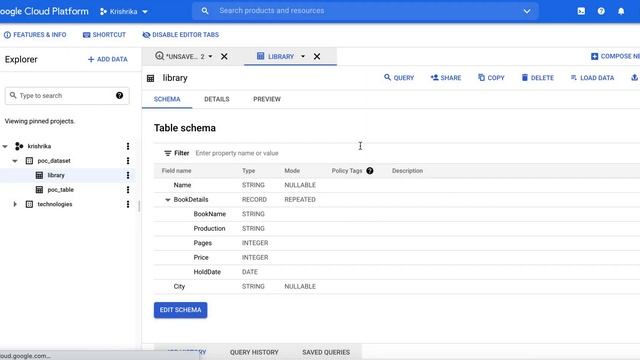The height and width of the screenshot is (360, 640).
Task: Click the BookName field name
Action: pyautogui.click(x=209, y=214)
